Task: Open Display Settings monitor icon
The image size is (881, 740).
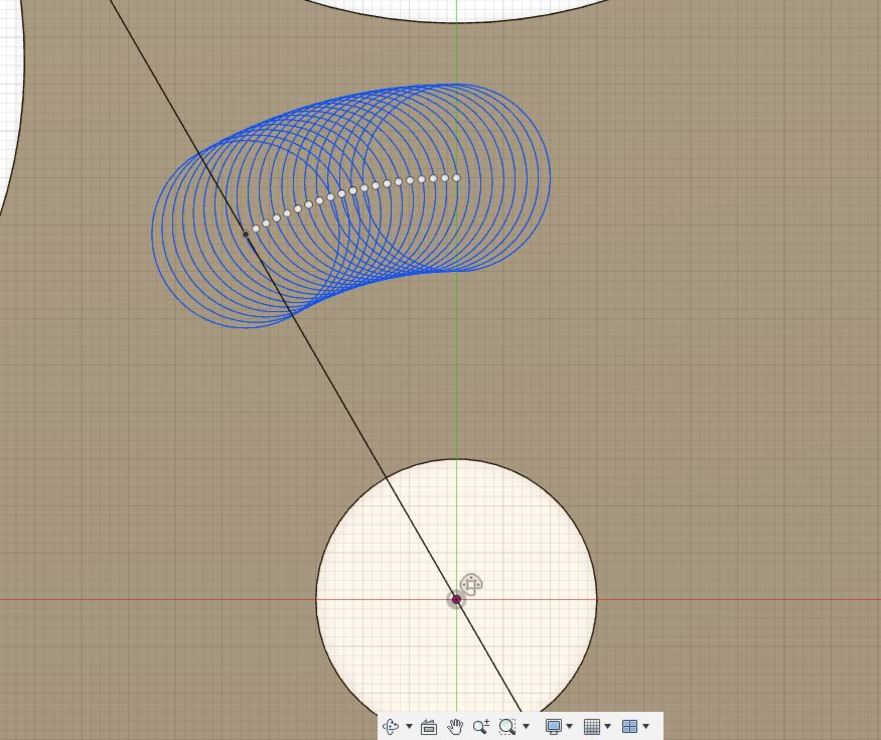Action: tap(554, 727)
